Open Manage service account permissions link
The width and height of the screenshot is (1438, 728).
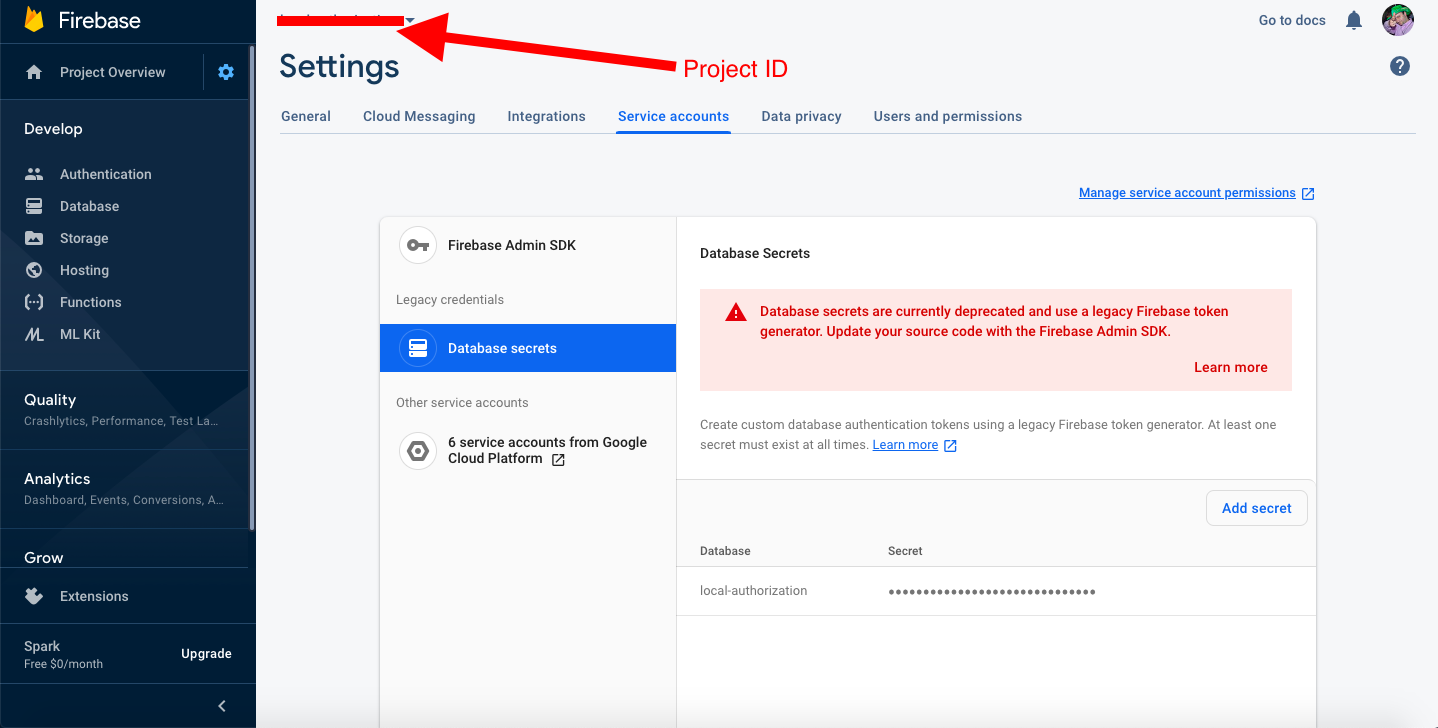1187,193
